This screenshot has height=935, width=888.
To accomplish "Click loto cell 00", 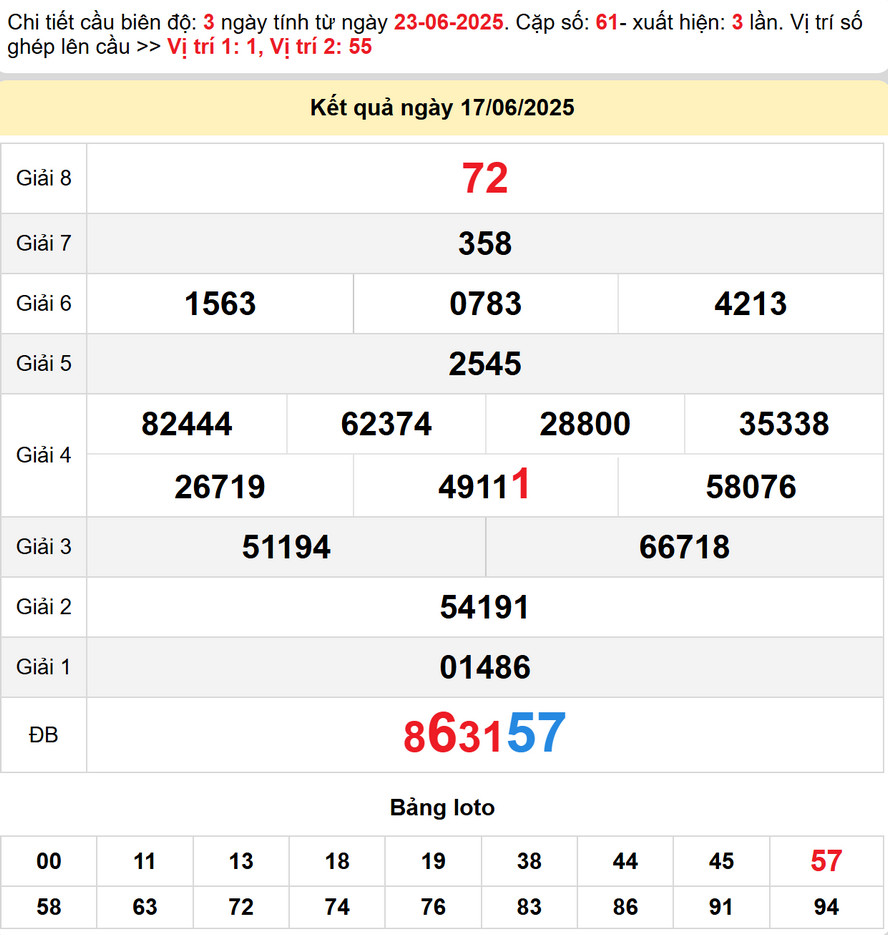I will (49, 861).
